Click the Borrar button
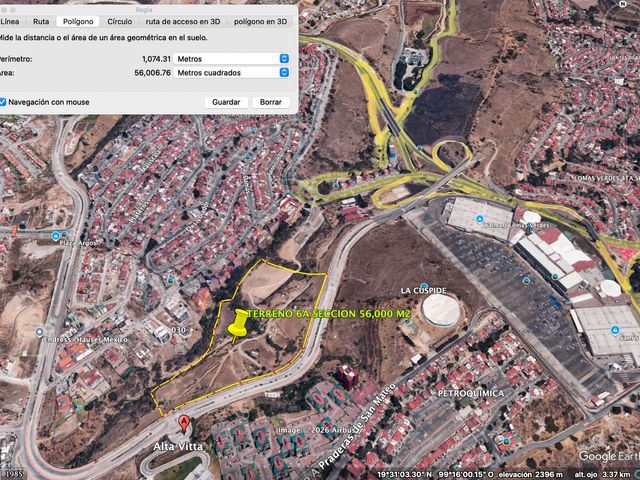The image size is (640, 480). pos(271,102)
